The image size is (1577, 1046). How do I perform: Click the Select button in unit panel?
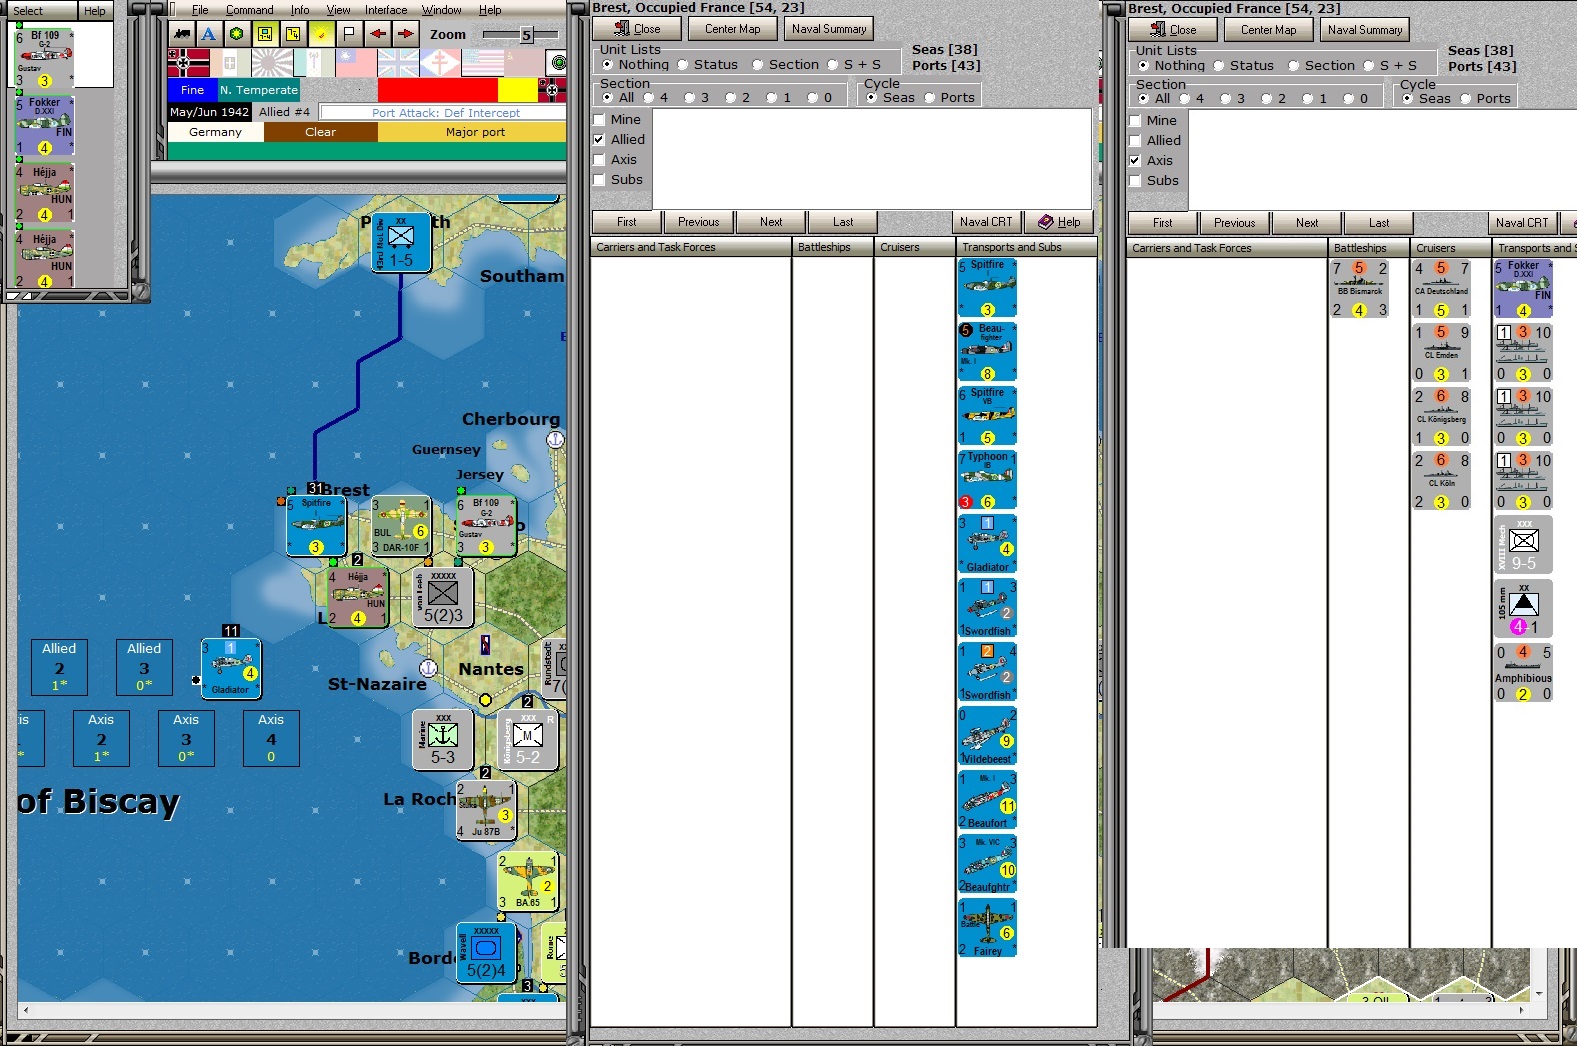(x=28, y=11)
